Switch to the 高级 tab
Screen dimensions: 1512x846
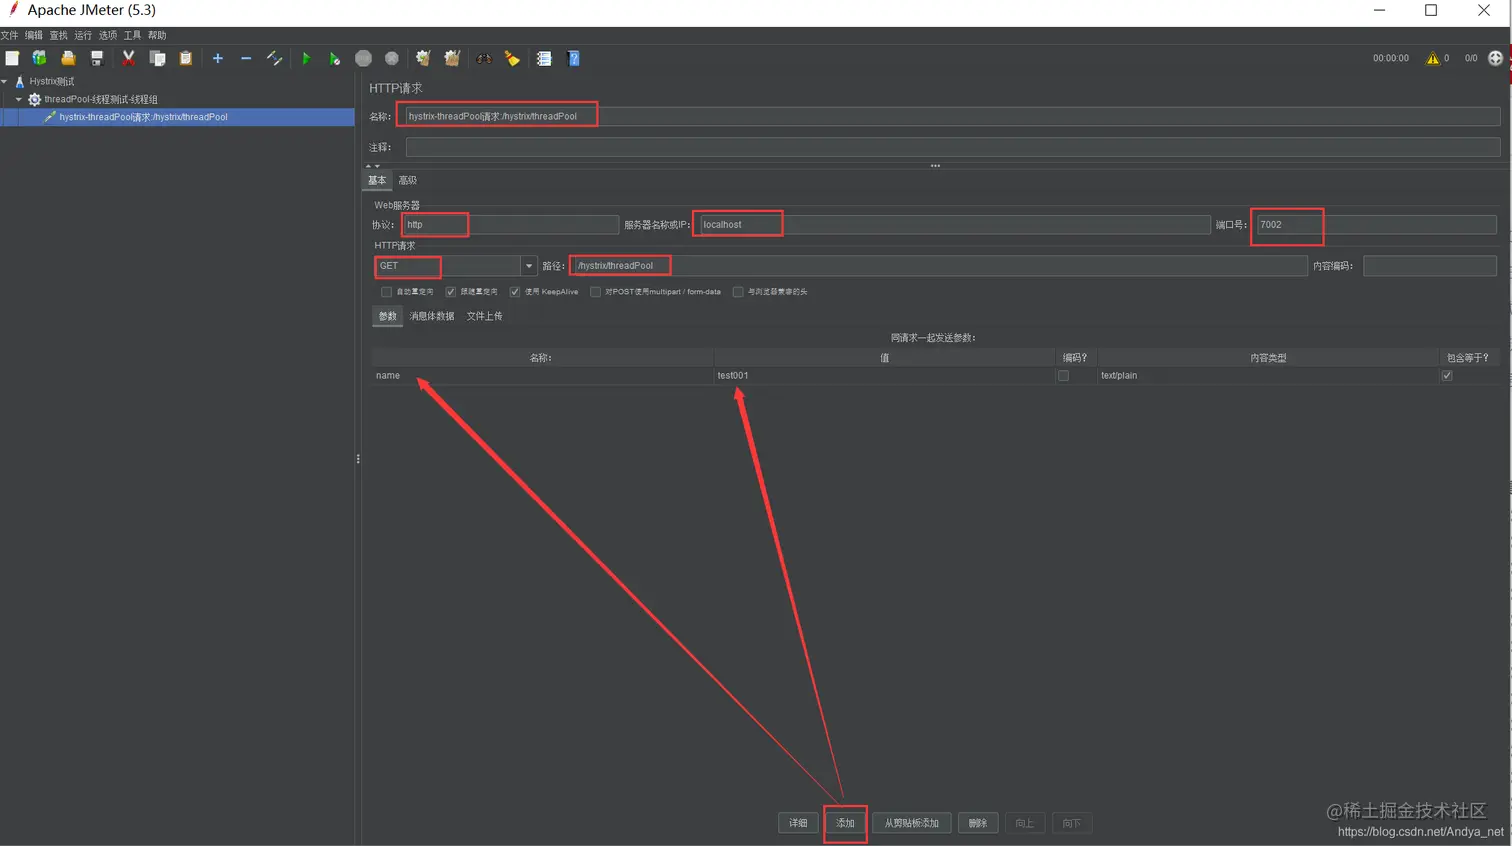pyautogui.click(x=408, y=180)
